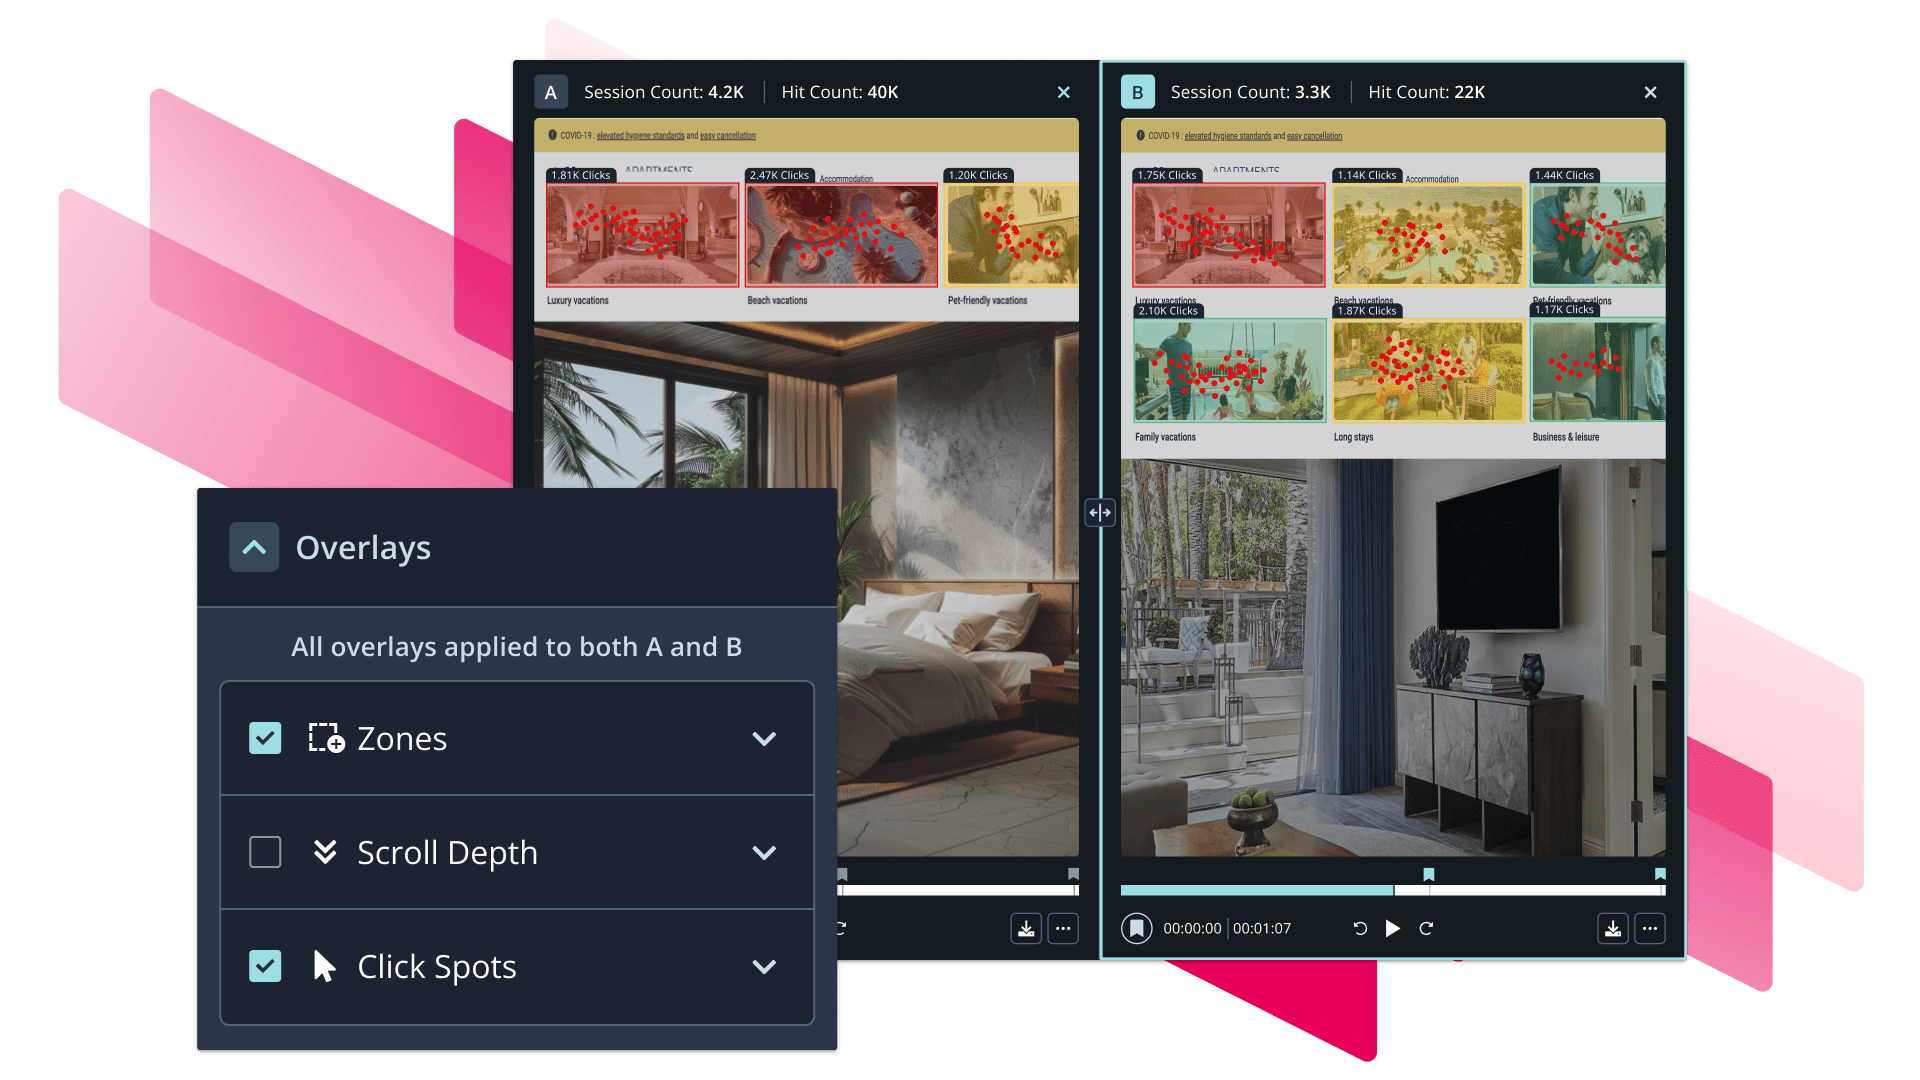This screenshot has width=1920, height=1080.
Task: Click the more options icon on session B
Action: click(1650, 928)
